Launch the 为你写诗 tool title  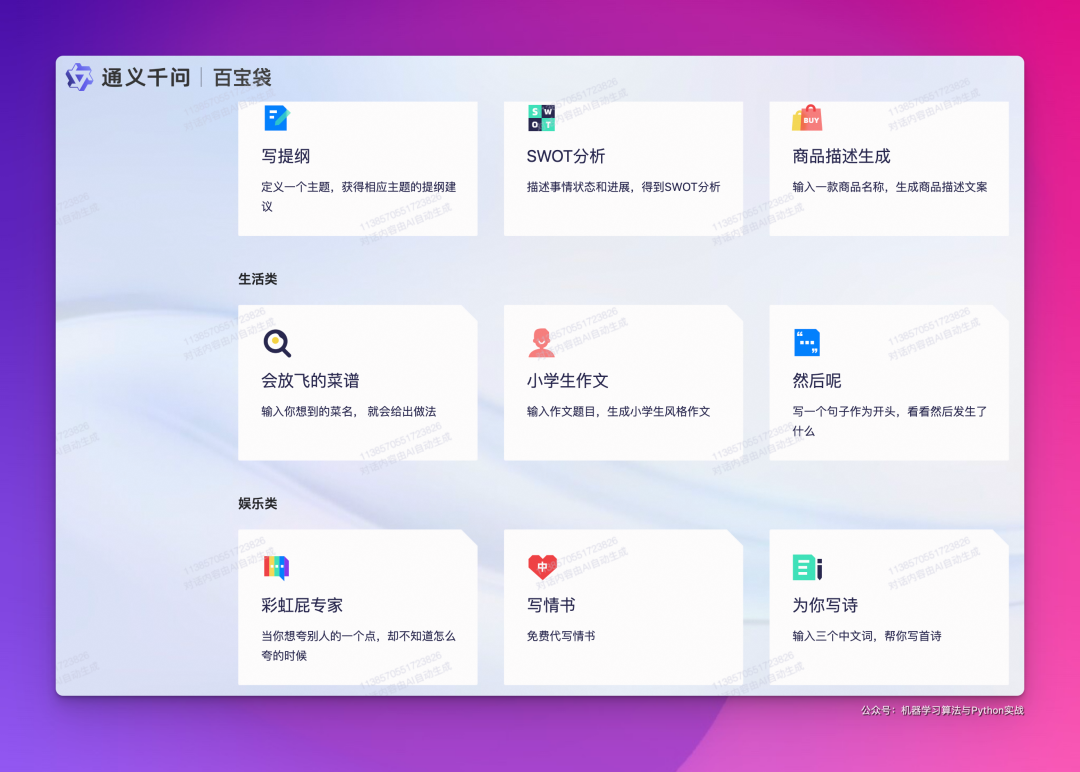(825, 605)
